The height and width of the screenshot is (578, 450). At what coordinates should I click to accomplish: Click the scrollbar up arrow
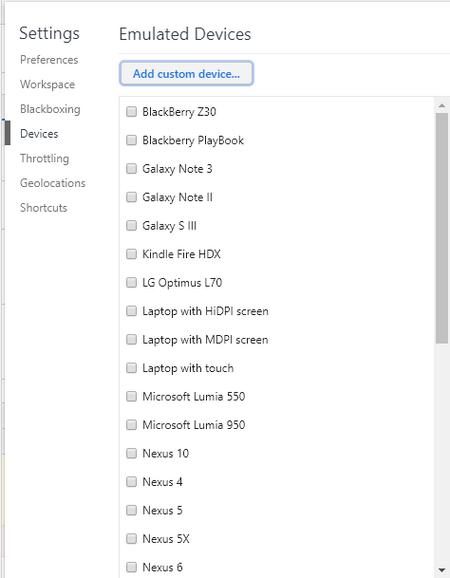click(442, 106)
